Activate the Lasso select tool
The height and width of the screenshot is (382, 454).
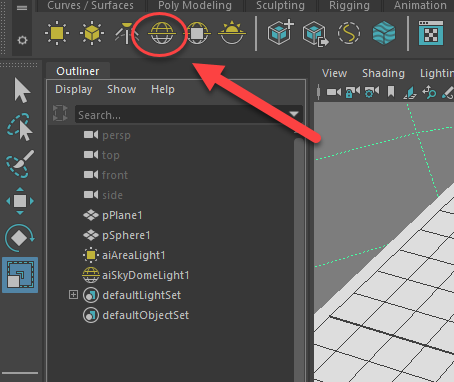20,127
